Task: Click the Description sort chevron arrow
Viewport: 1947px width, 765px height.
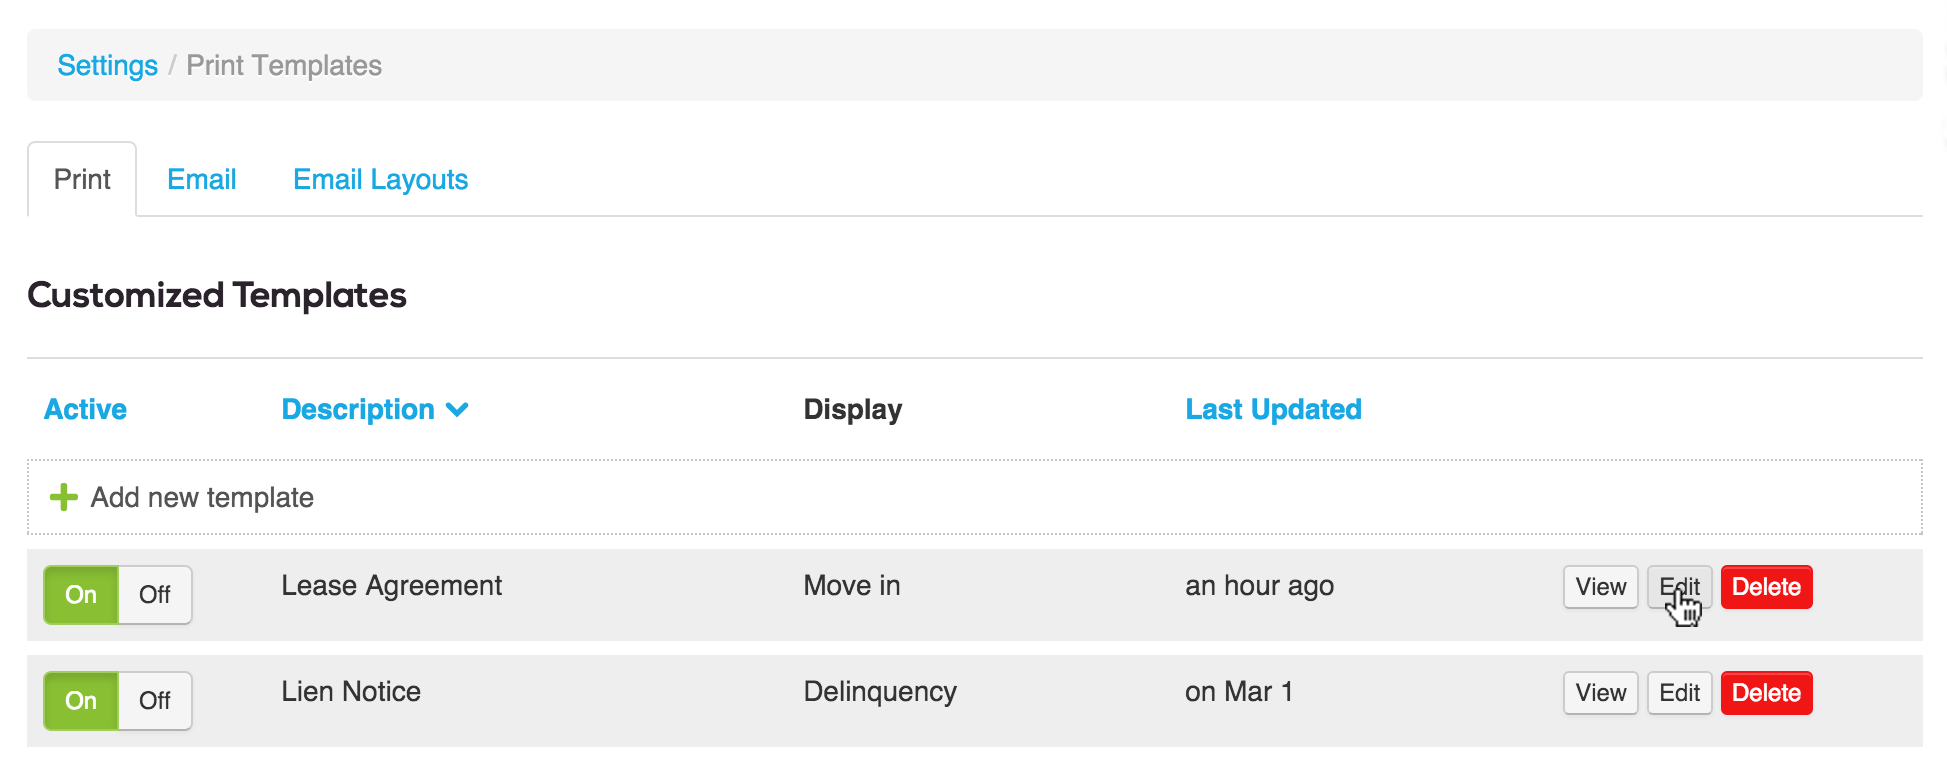Action: pos(457,410)
